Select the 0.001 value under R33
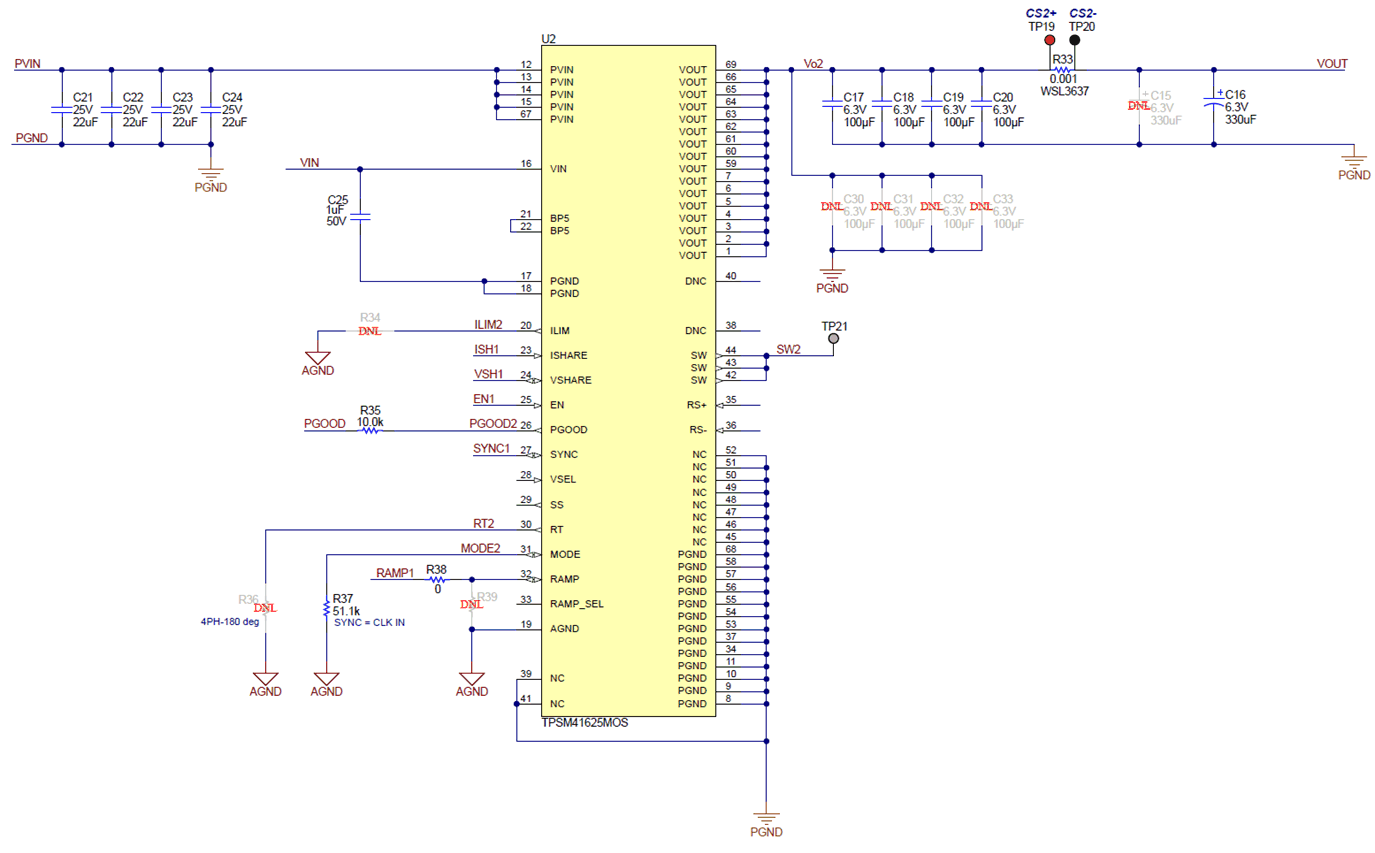This screenshot has height=853, width=1375. (x=1063, y=78)
